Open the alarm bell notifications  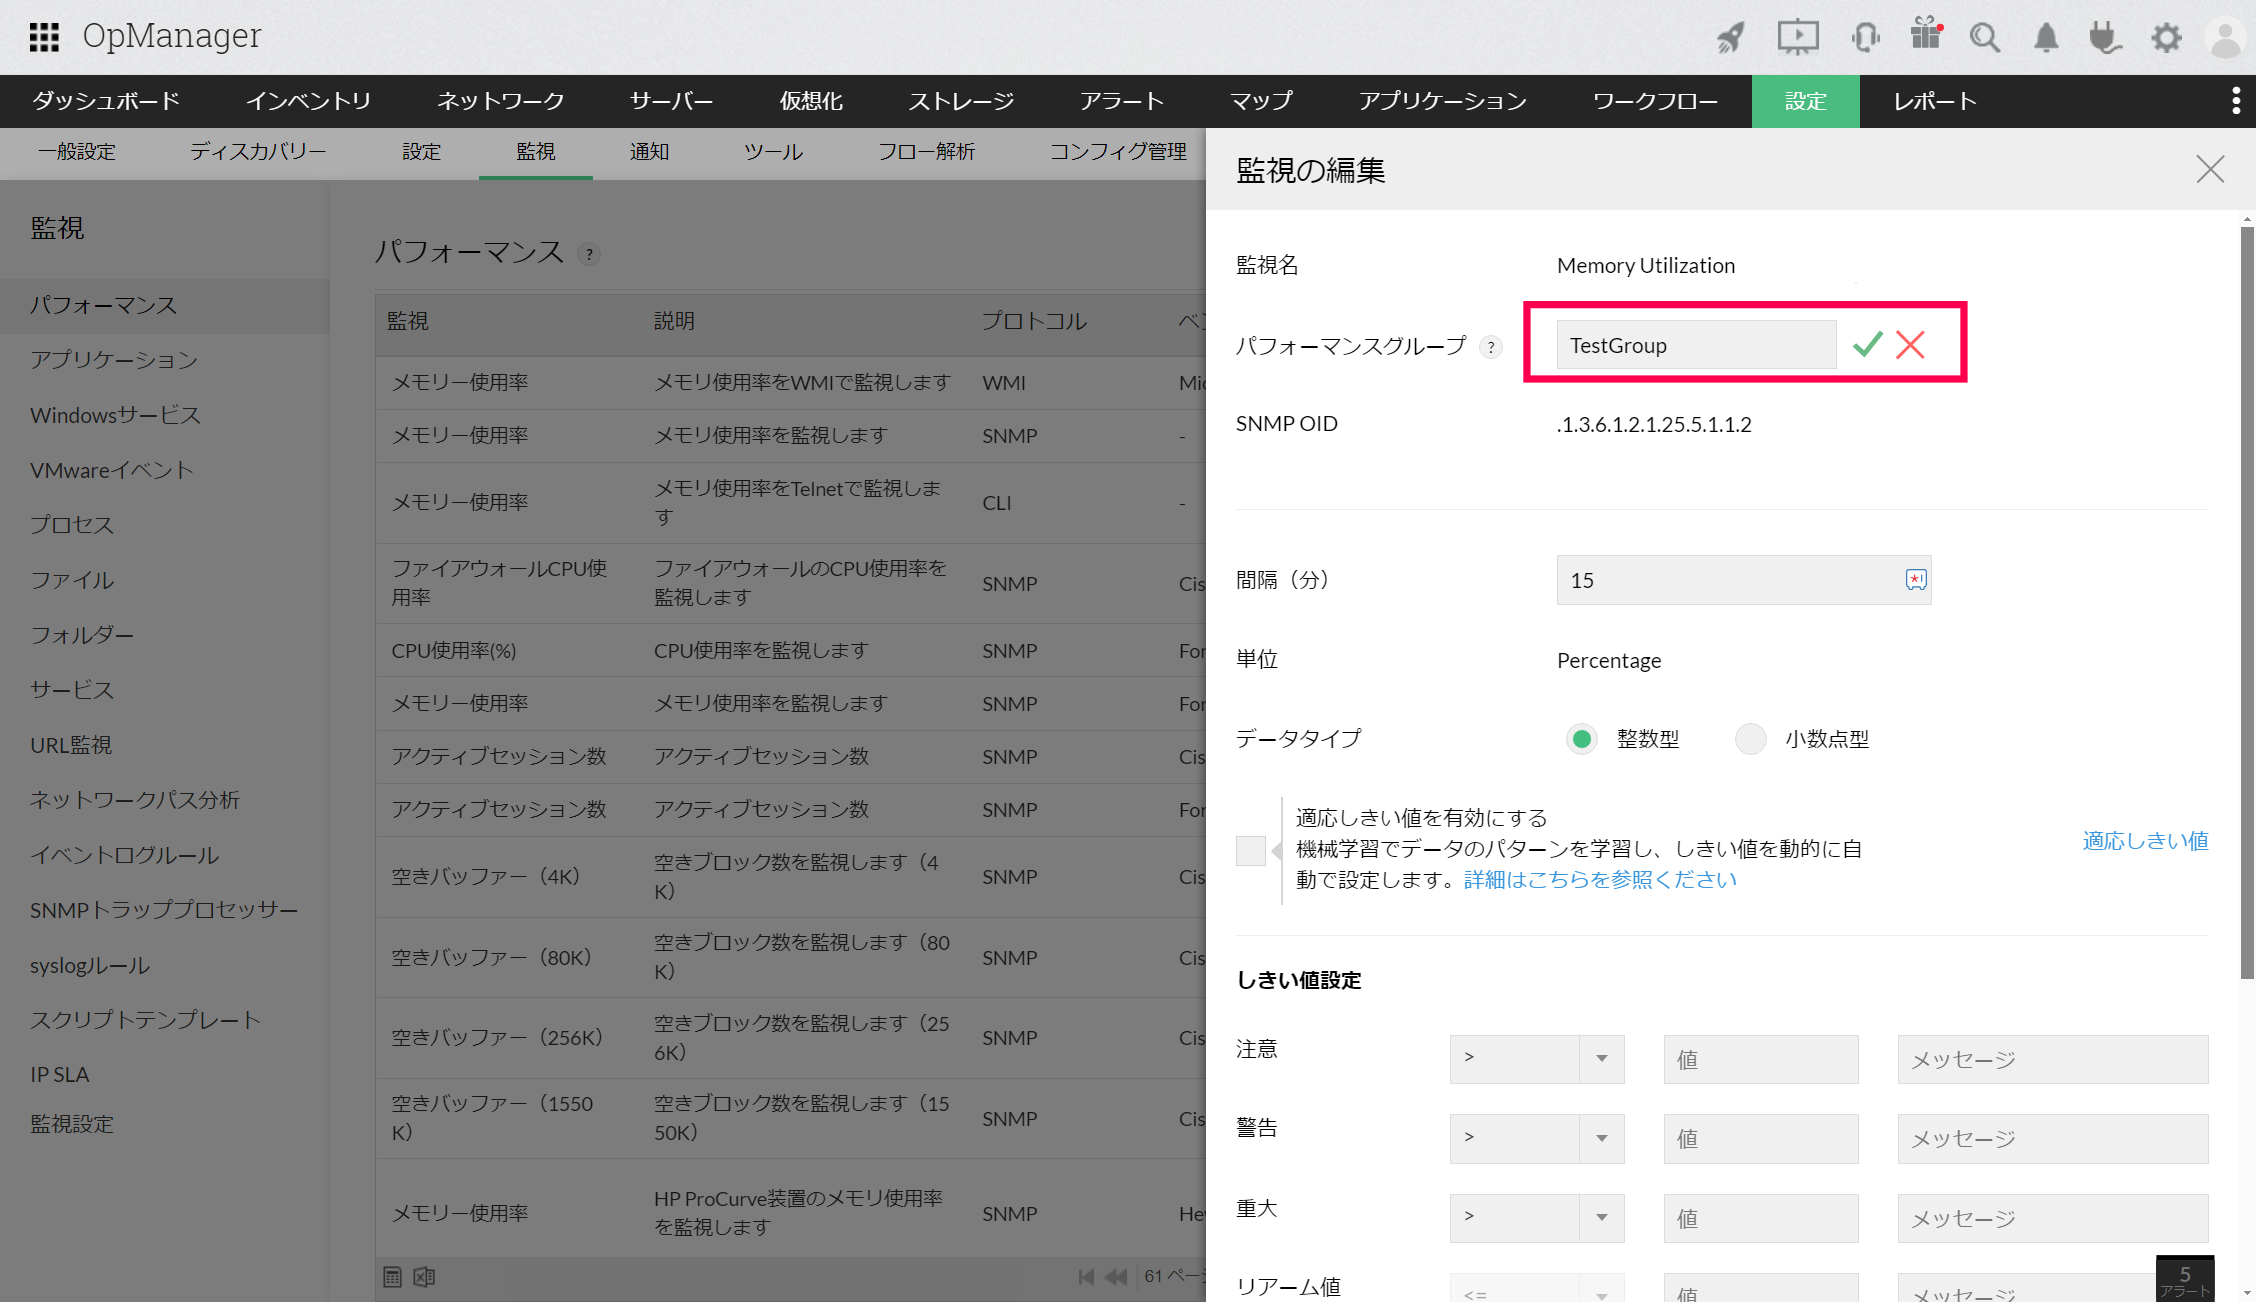click(x=2046, y=38)
